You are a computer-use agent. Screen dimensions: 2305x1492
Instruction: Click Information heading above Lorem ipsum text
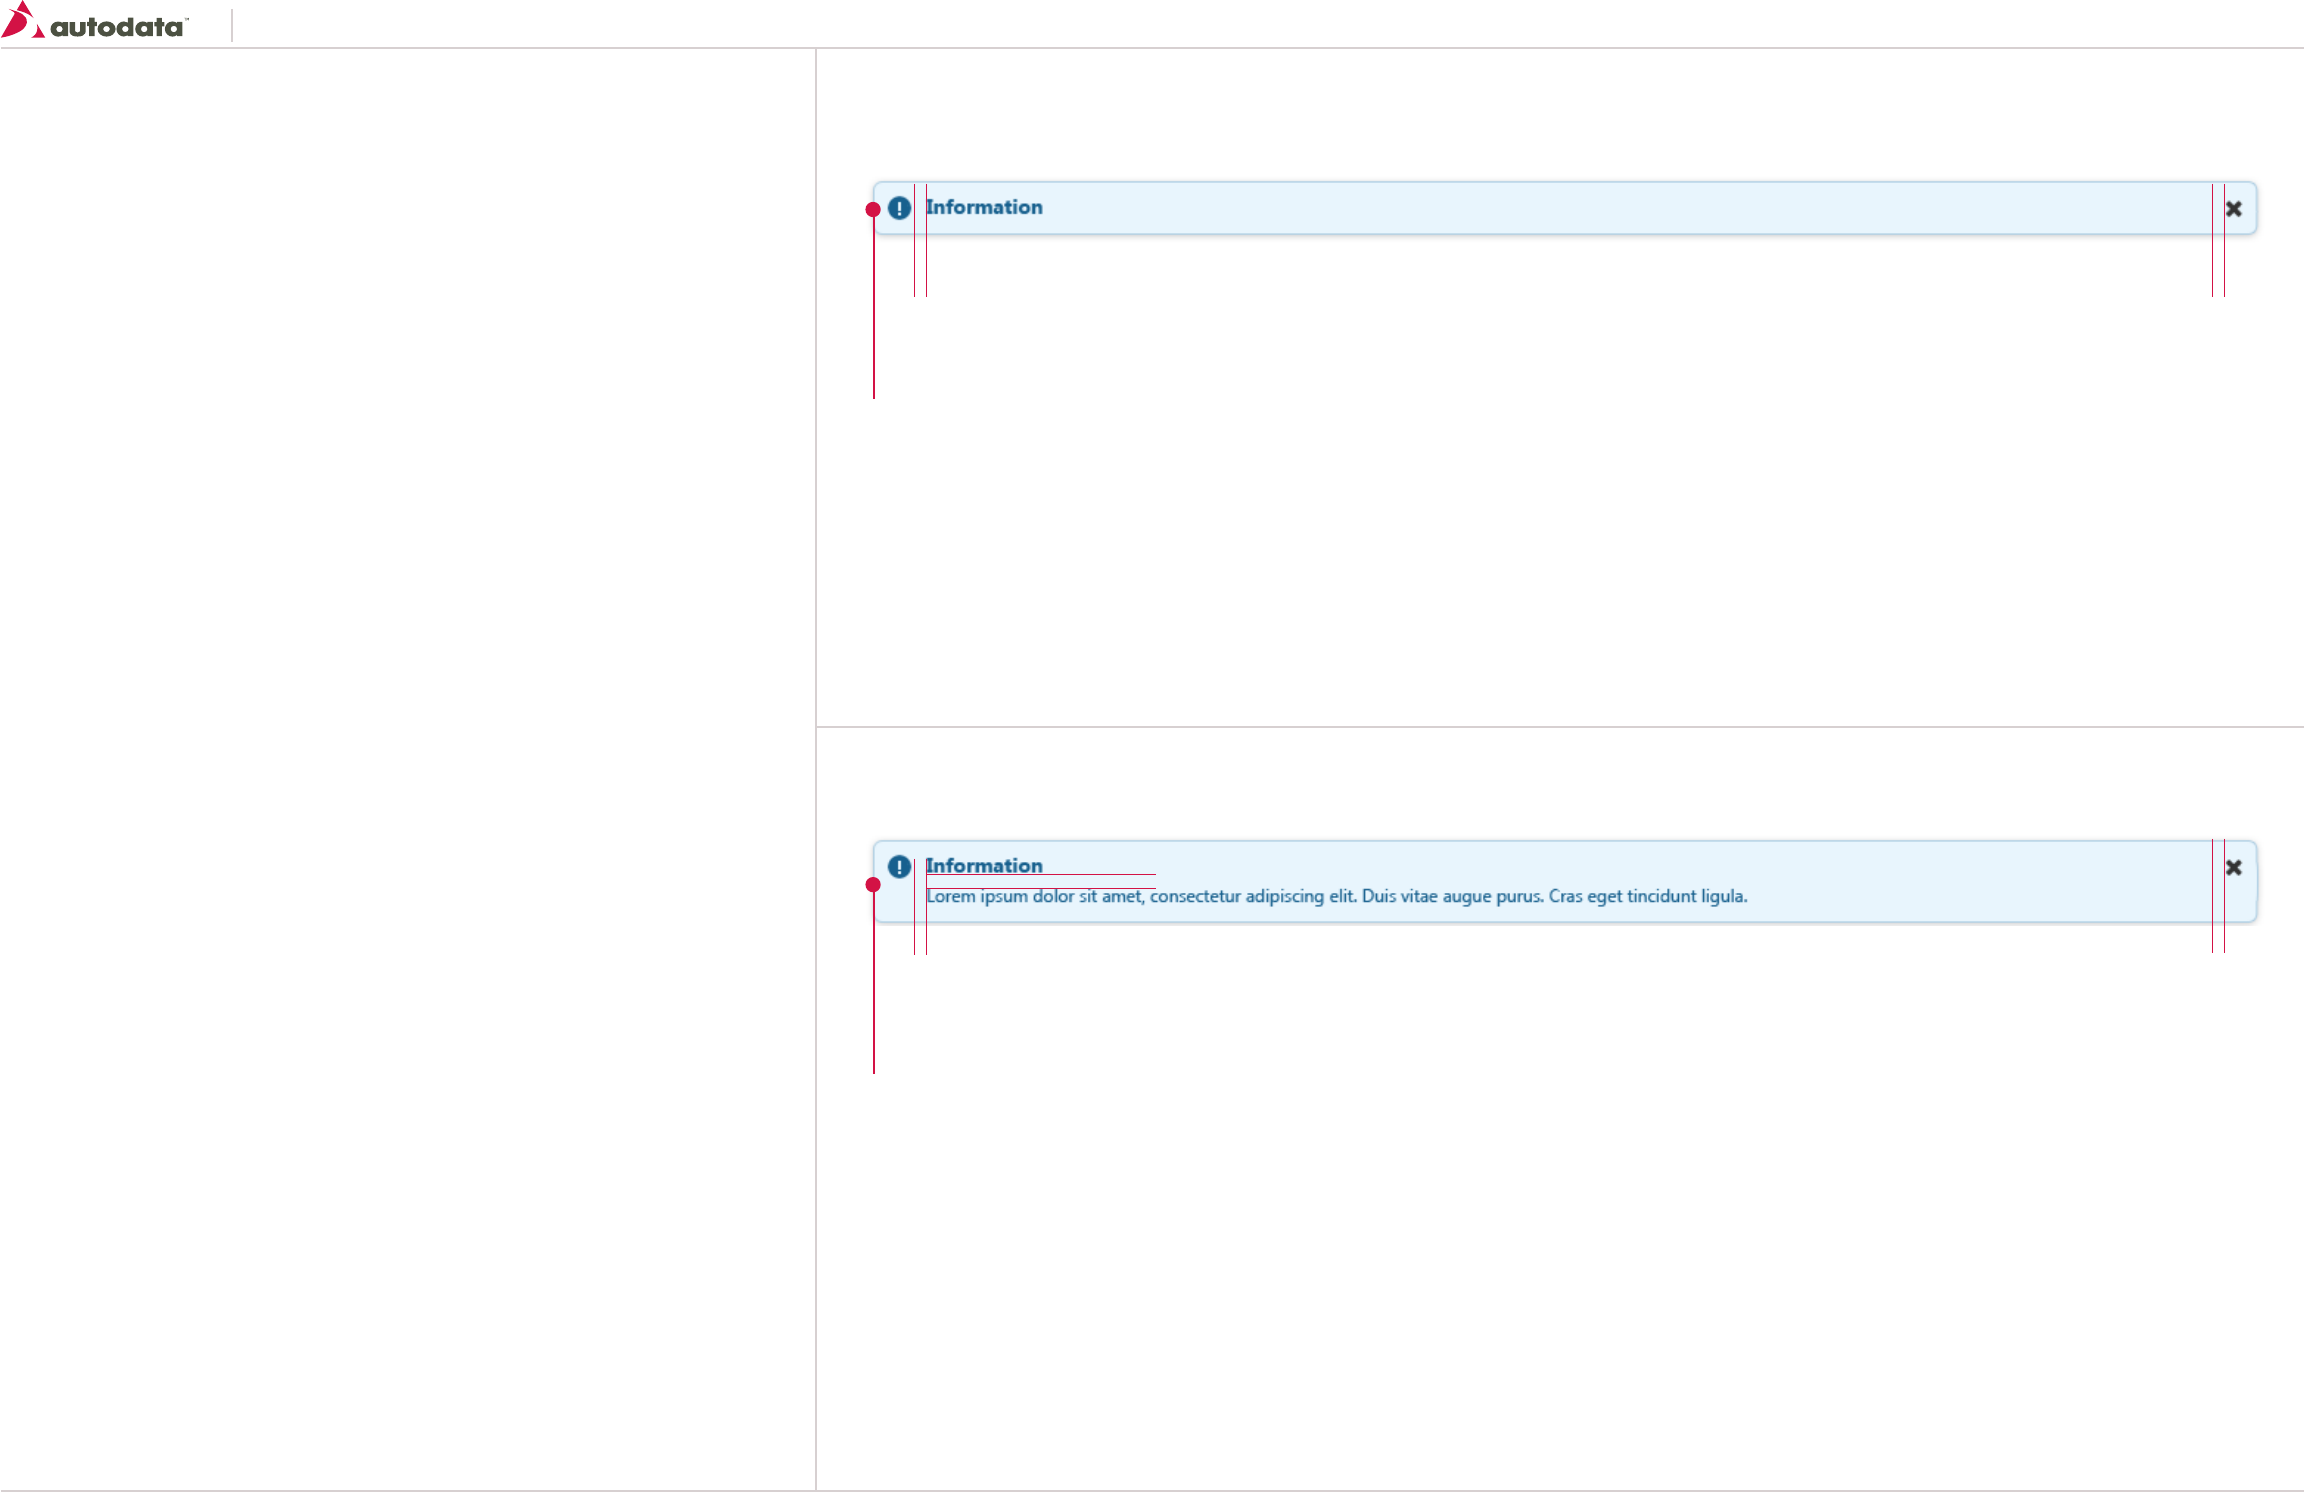(x=984, y=865)
